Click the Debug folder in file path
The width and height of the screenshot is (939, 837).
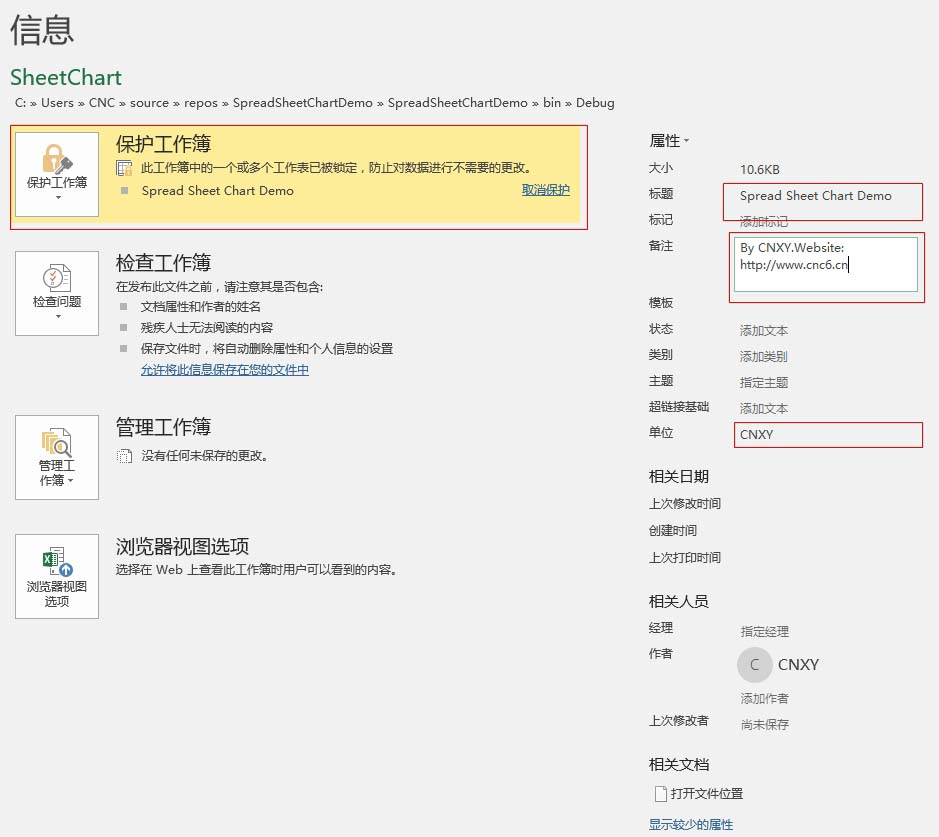[x=595, y=103]
